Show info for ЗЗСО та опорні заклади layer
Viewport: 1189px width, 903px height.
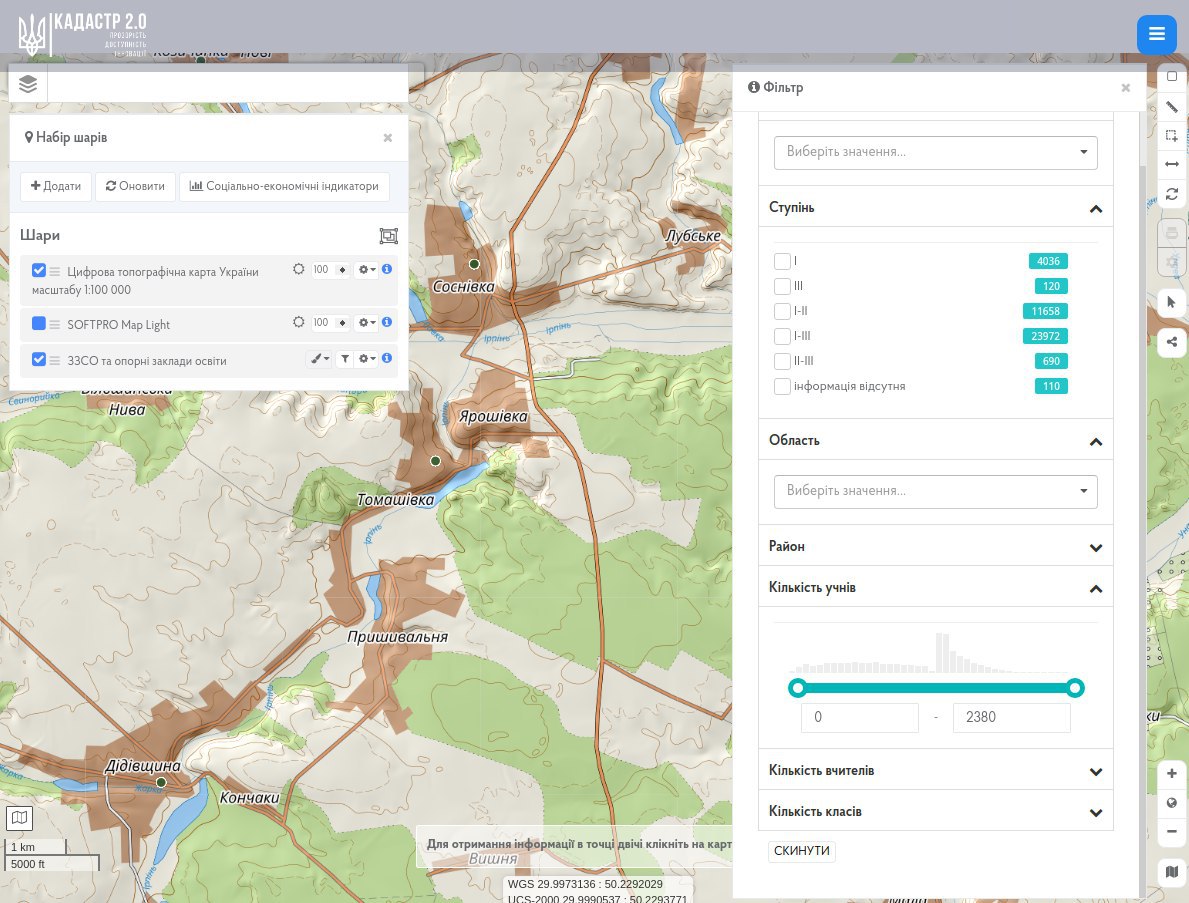point(387,358)
